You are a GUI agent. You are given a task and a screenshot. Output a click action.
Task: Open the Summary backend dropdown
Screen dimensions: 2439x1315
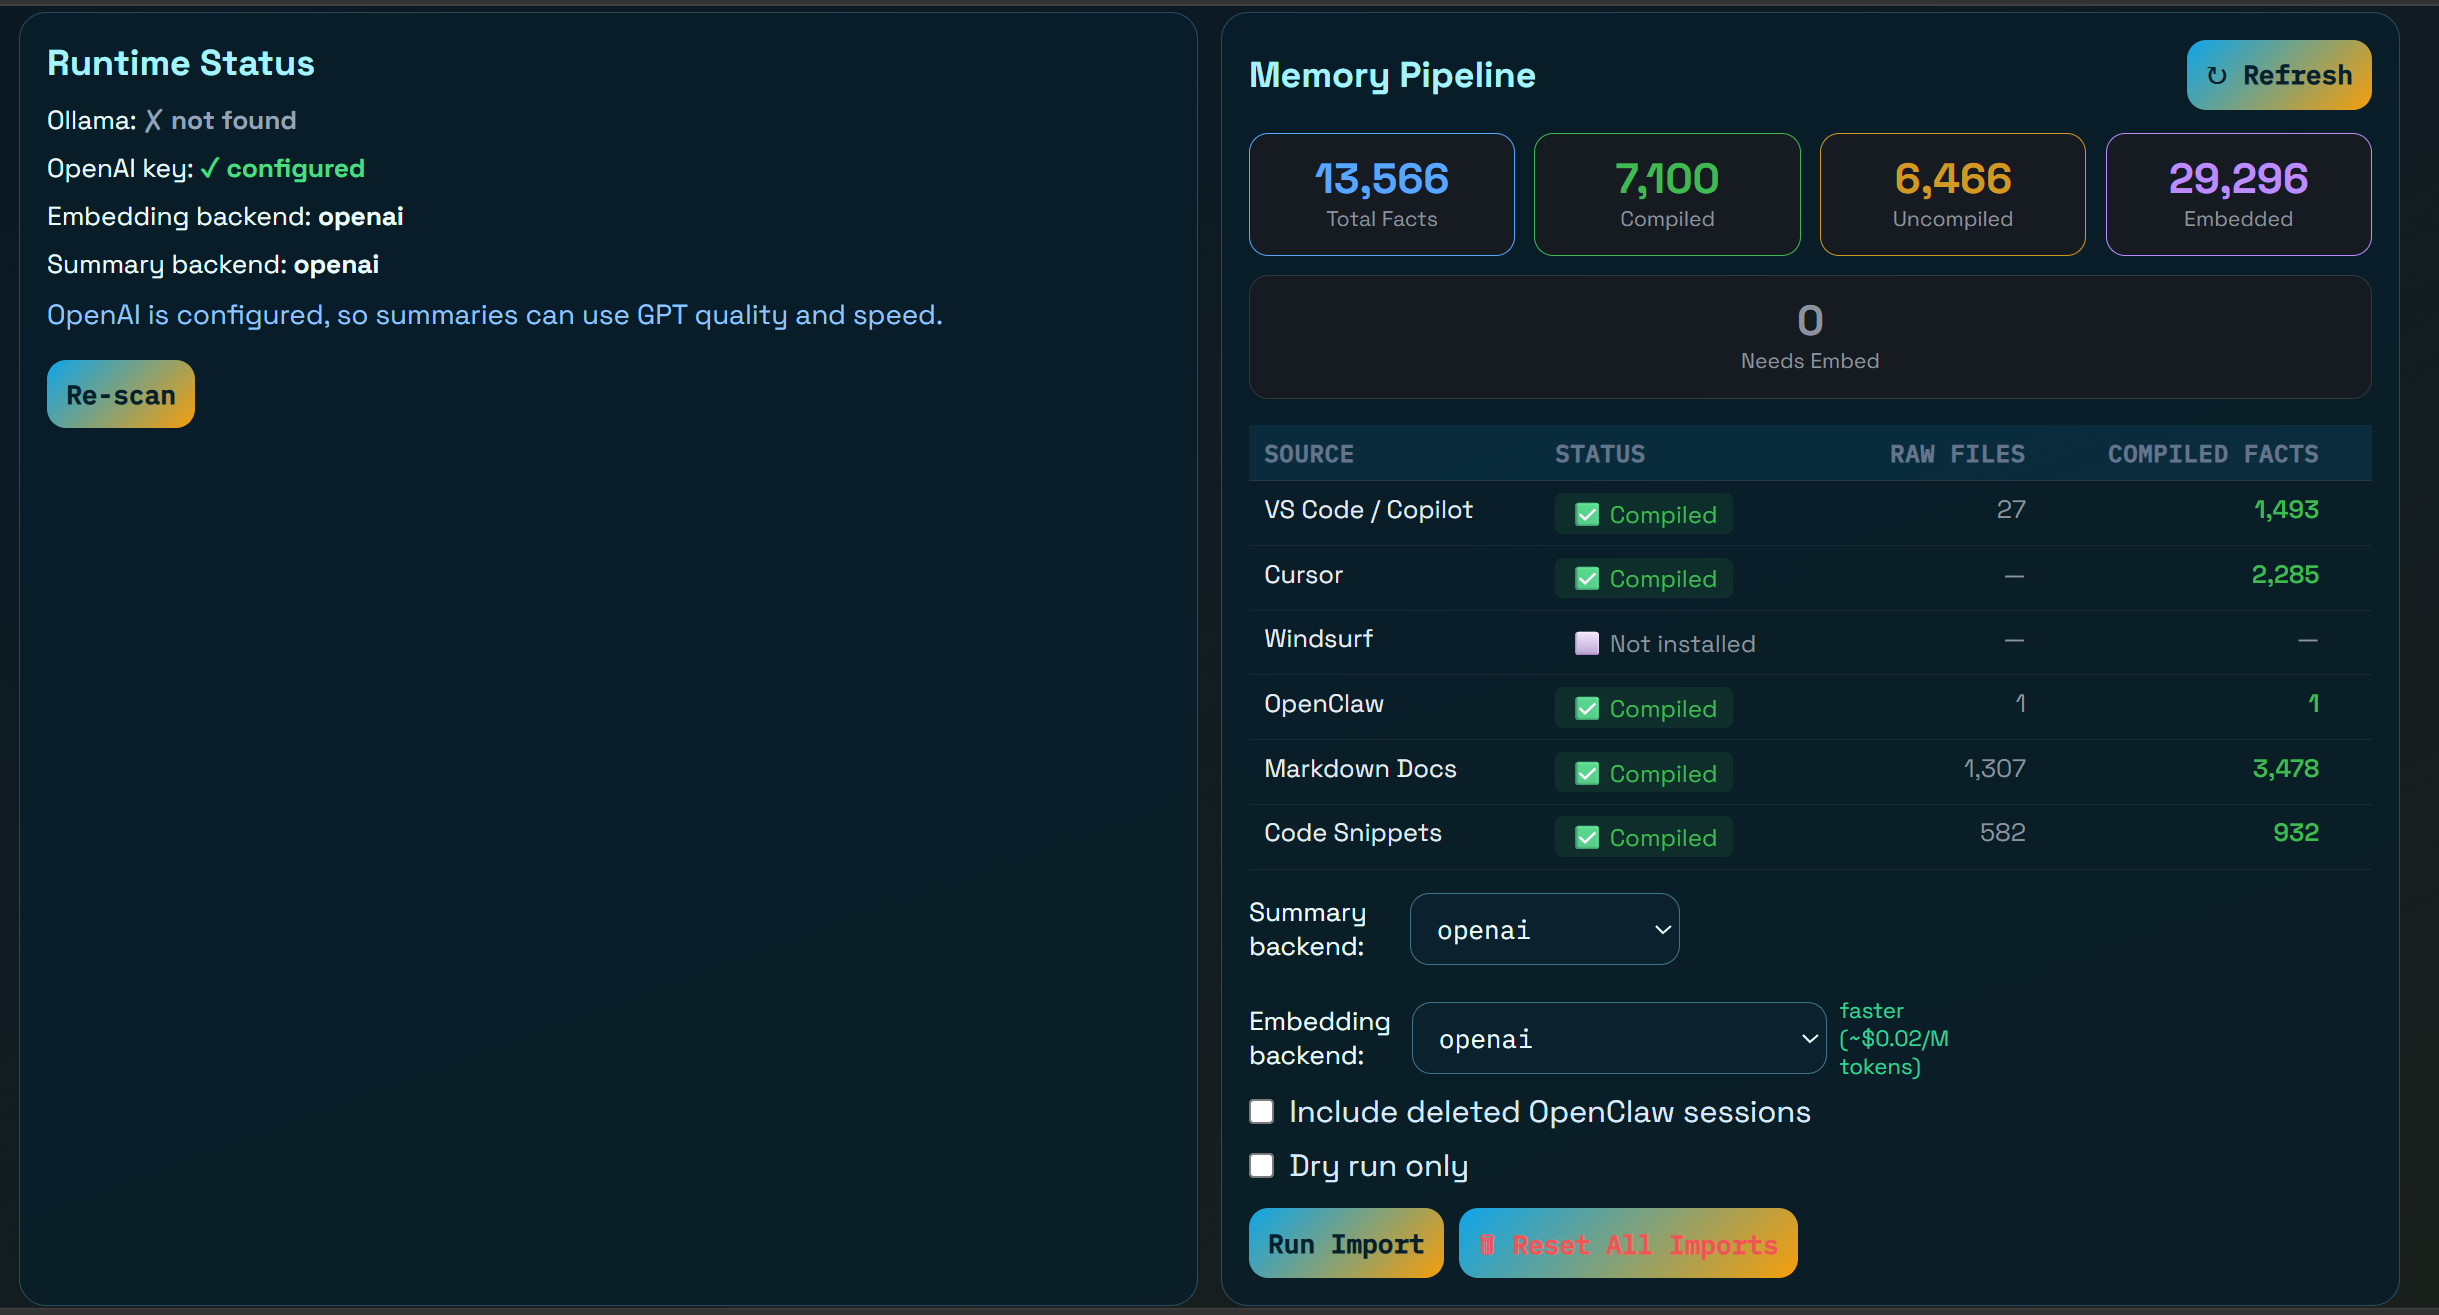1543,929
